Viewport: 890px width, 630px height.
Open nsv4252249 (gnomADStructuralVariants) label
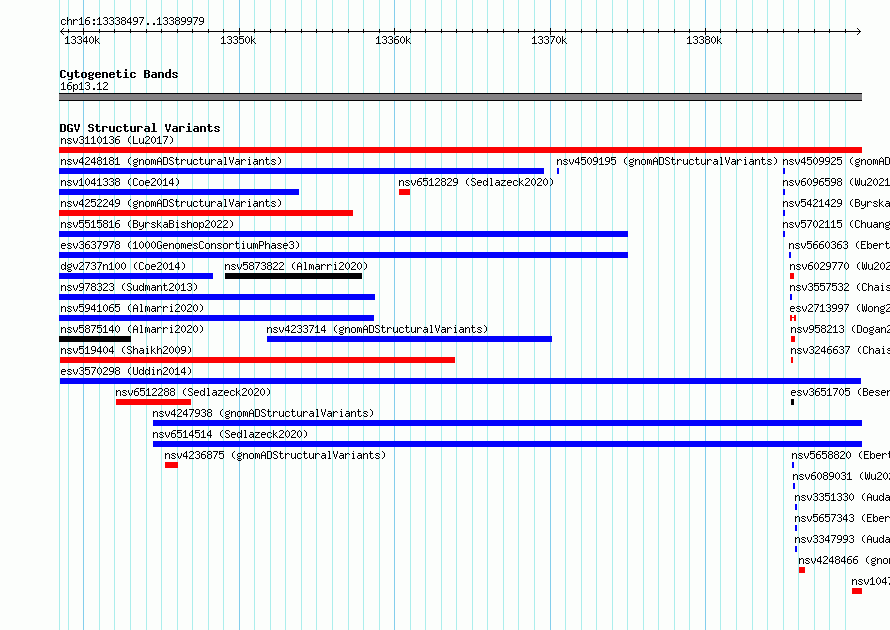(x=171, y=203)
